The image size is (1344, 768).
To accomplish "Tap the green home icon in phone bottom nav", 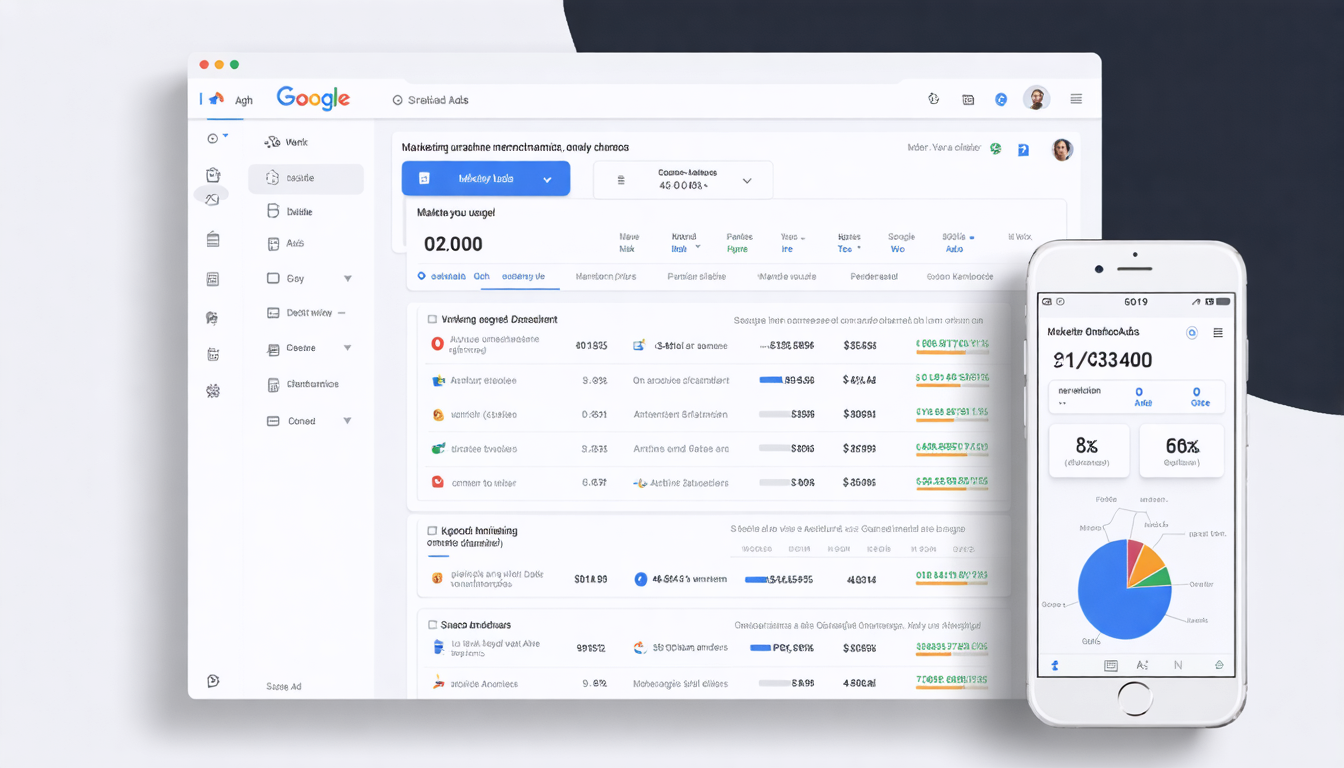I will point(1219,665).
